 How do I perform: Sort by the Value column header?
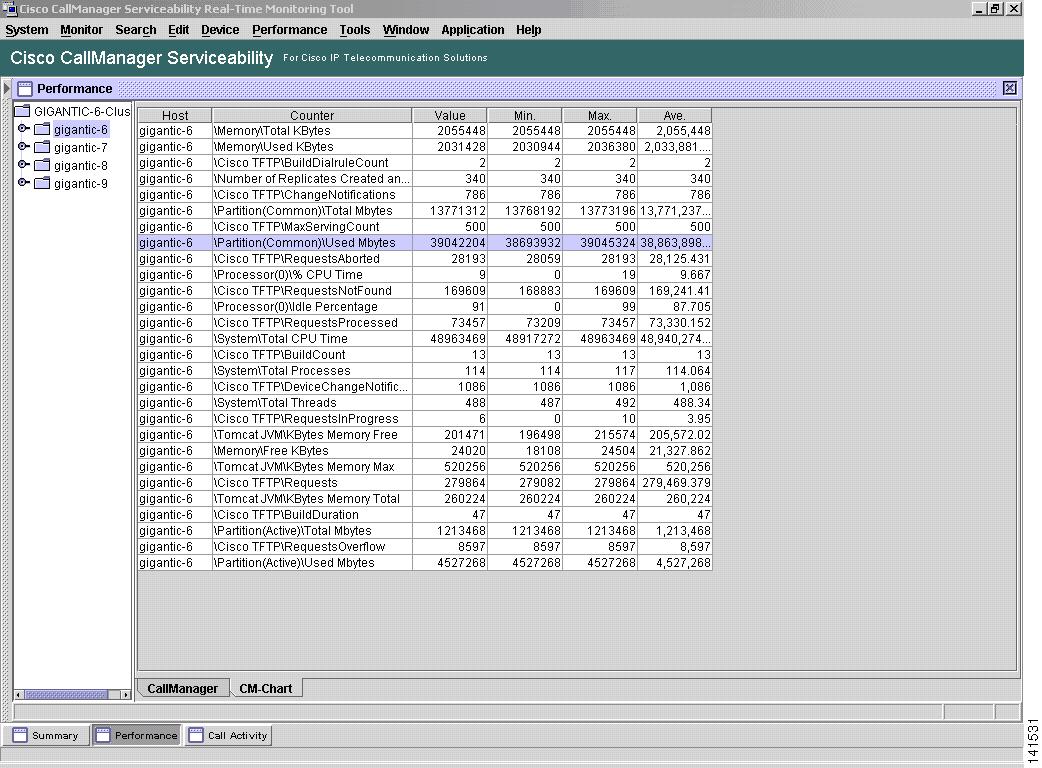click(x=450, y=115)
